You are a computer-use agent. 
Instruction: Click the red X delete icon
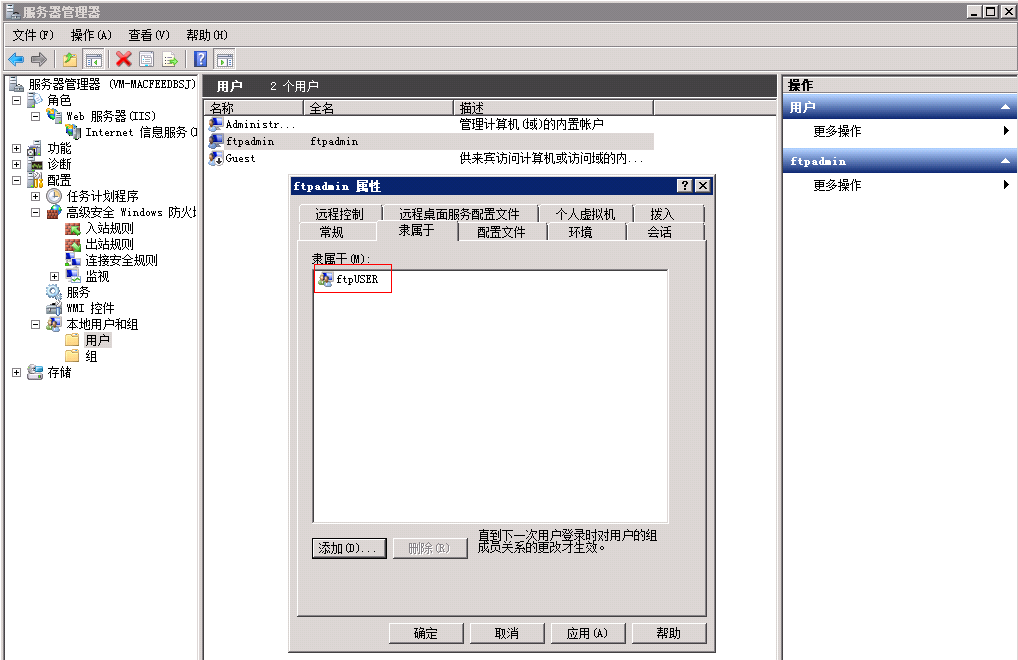(x=123, y=60)
